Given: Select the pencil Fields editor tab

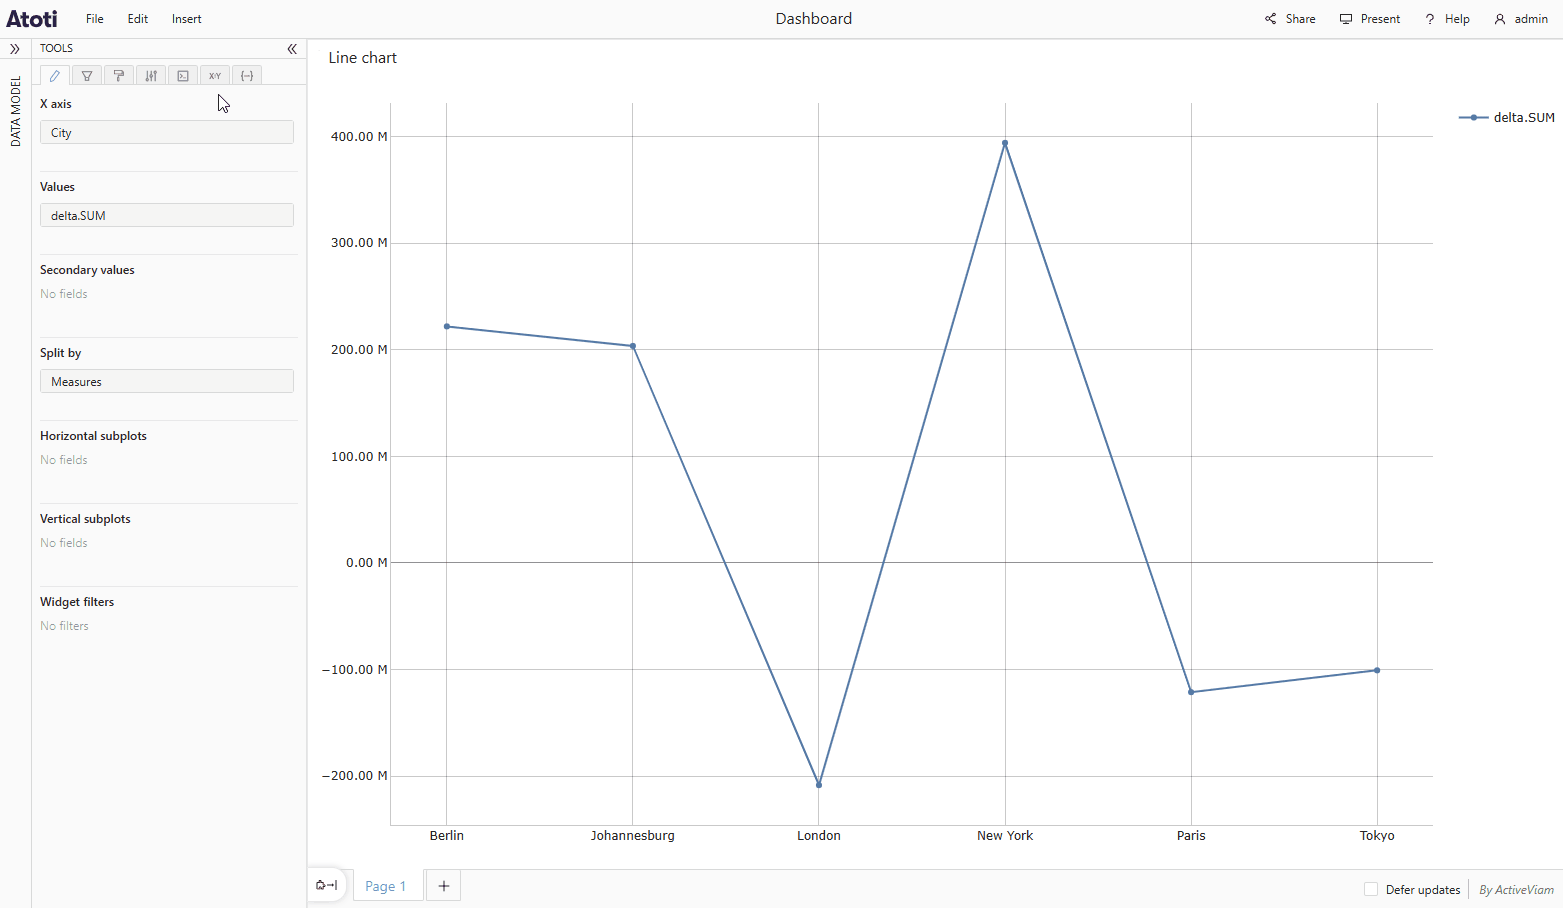Looking at the screenshot, I should 53,75.
